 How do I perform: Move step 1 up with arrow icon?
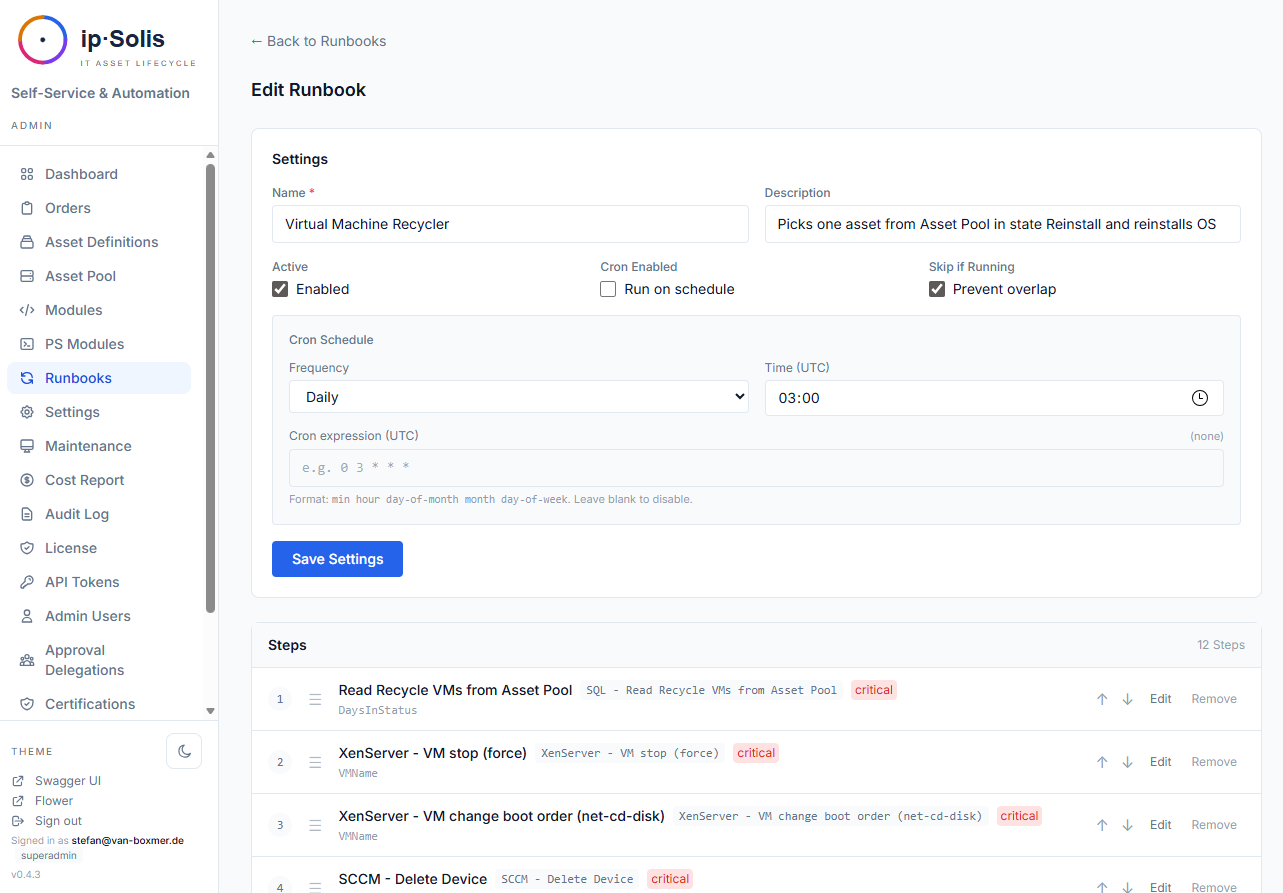tap(1102, 699)
